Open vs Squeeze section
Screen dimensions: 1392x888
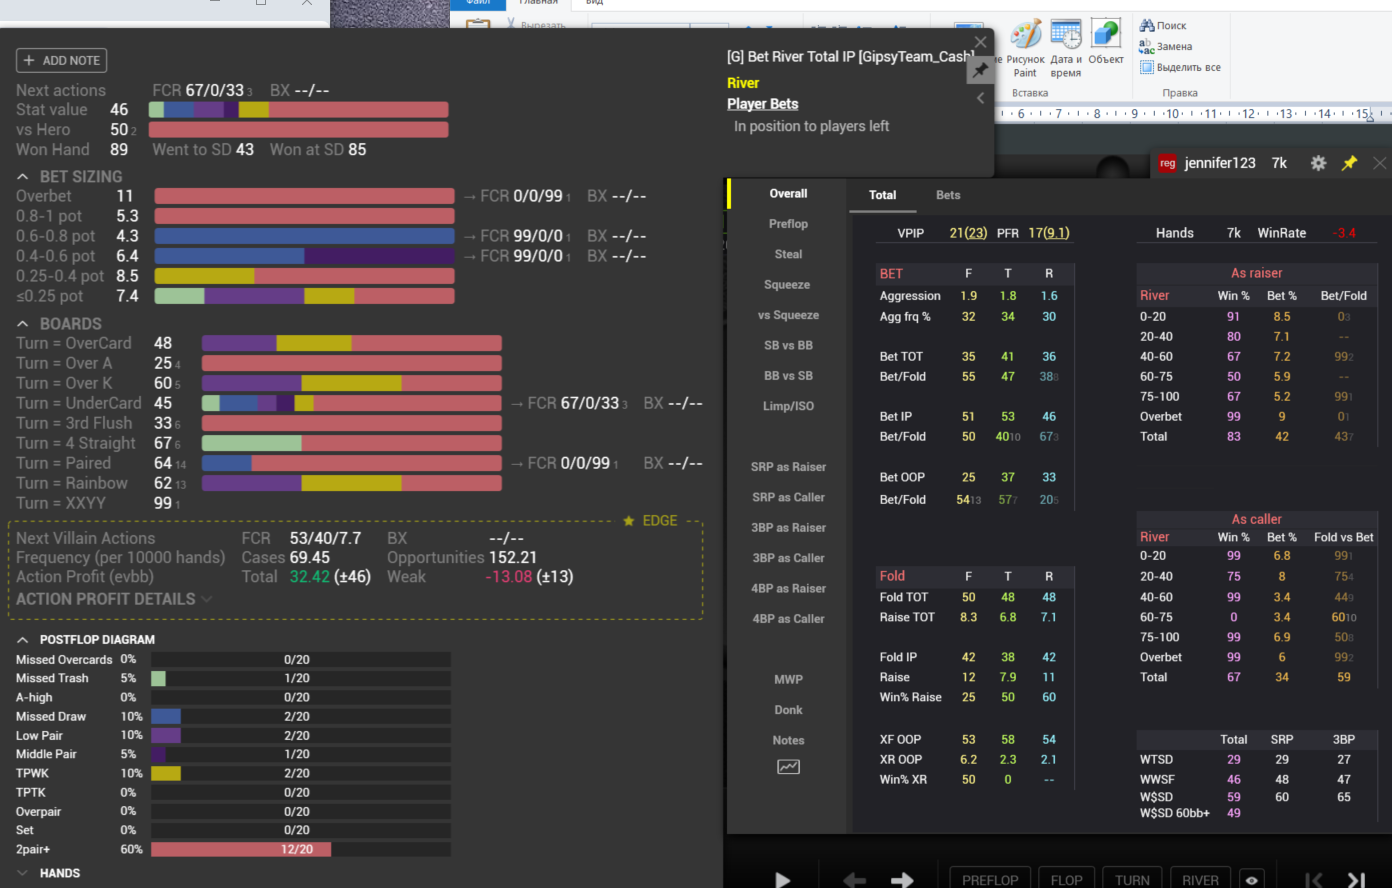click(788, 315)
